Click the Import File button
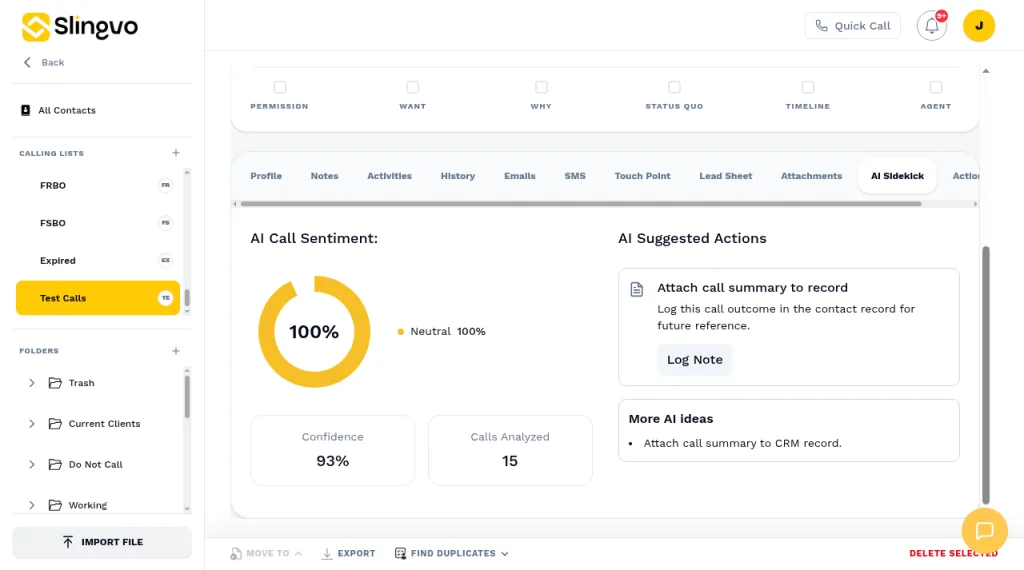This screenshot has height=570, width=1024. (x=102, y=542)
